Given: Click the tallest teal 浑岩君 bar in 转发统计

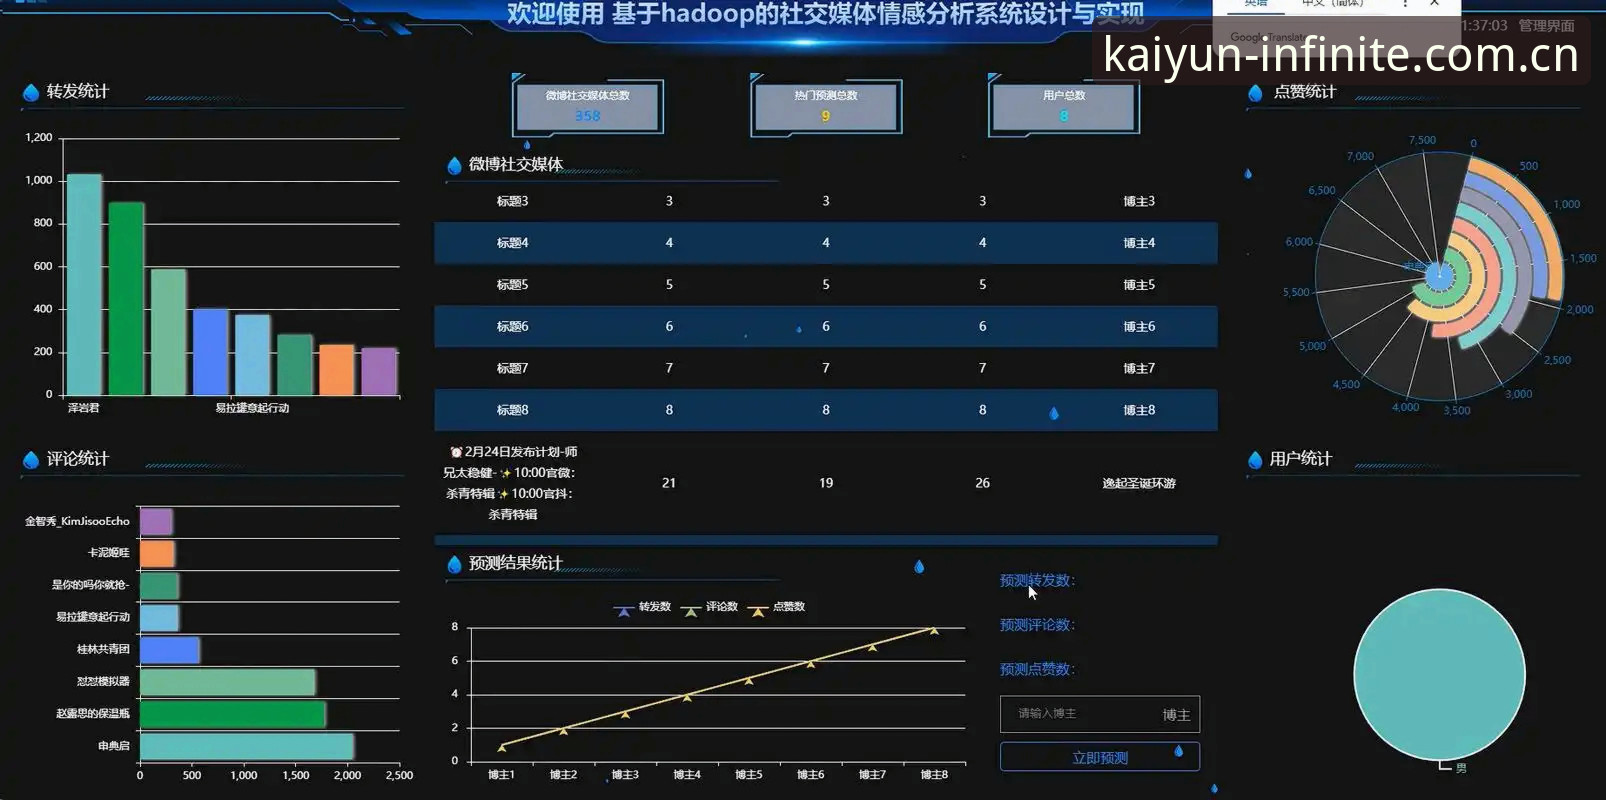Looking at the screenshot, I should [x=84, y=285].
